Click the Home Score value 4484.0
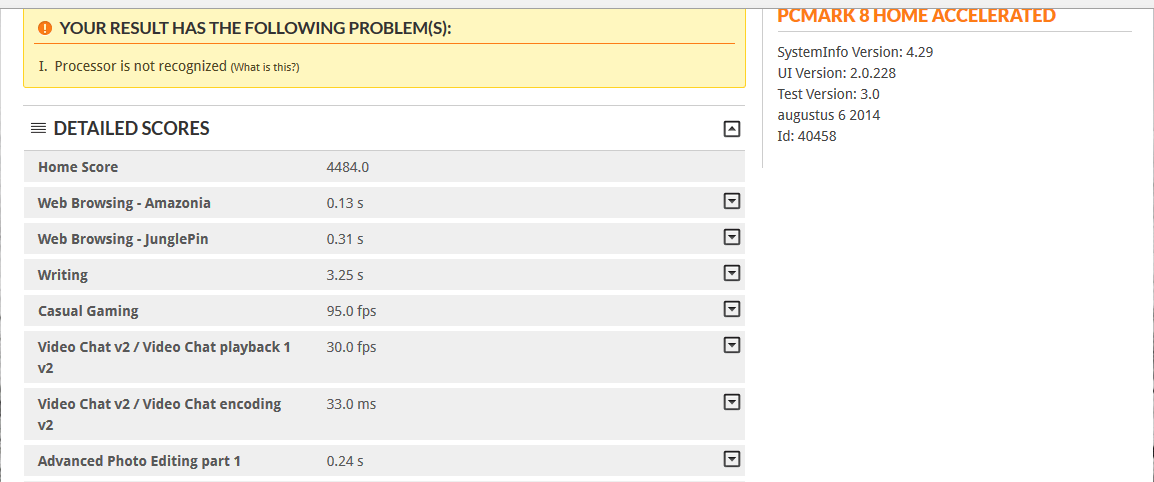The image size is (1154, 482). [x=348, y=167]
